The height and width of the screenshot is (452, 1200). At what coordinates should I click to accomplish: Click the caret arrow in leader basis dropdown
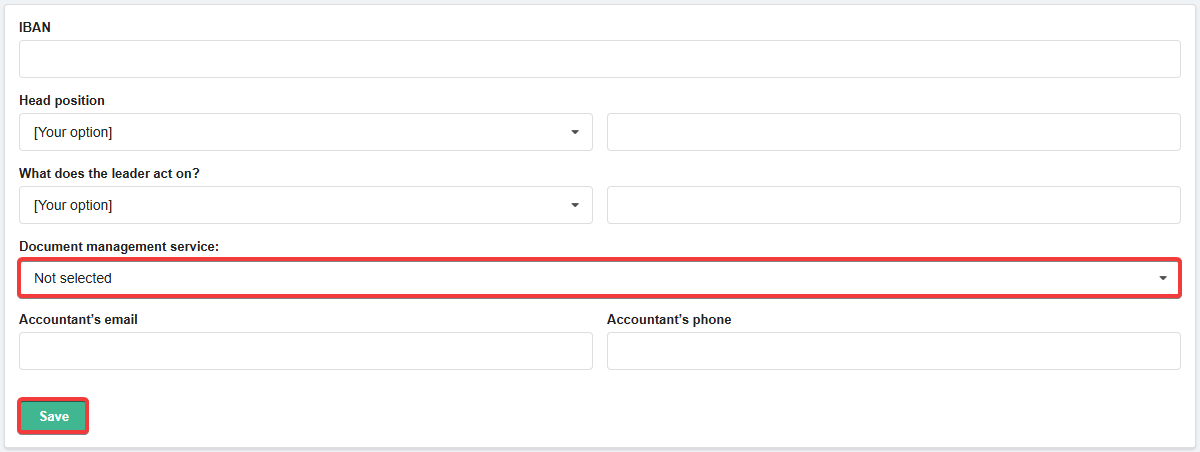(575, 205)
